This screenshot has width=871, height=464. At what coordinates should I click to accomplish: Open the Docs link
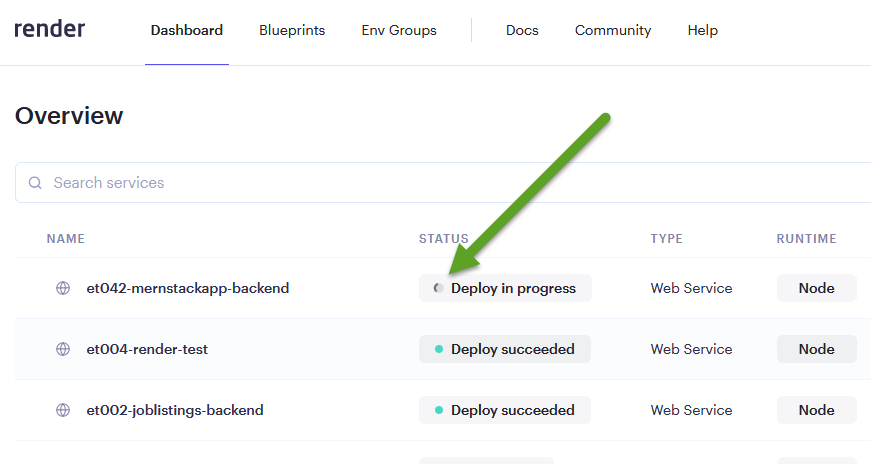(x=522, y=30)
